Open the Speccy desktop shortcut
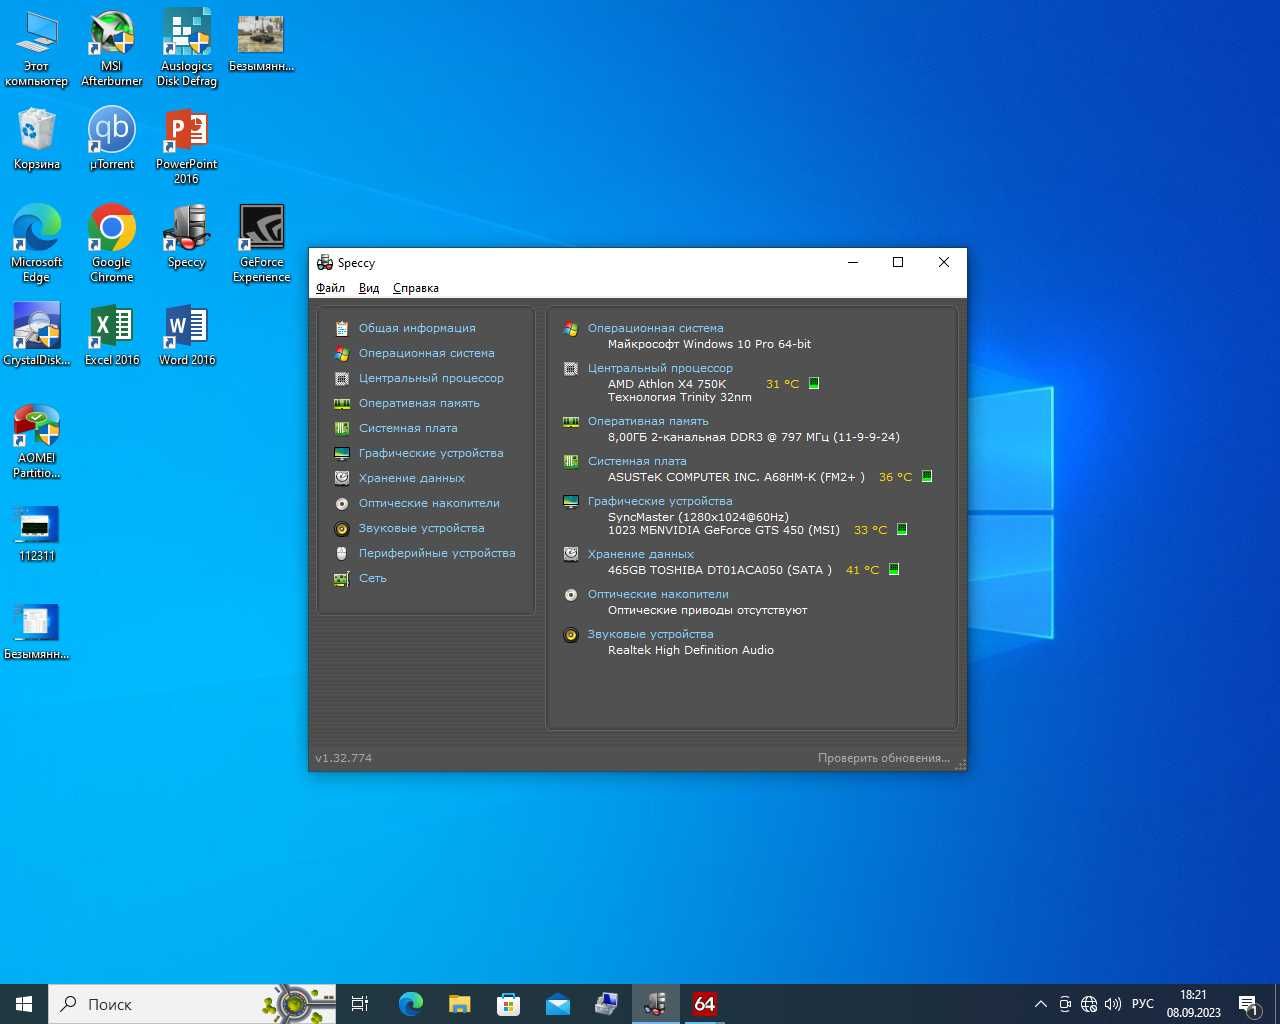The width and height of the screenshot is (1280, 1024). (x=187, y=236)
